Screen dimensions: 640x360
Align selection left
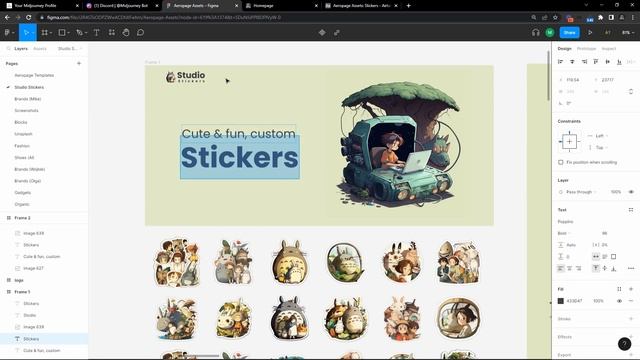coord(560,62)
